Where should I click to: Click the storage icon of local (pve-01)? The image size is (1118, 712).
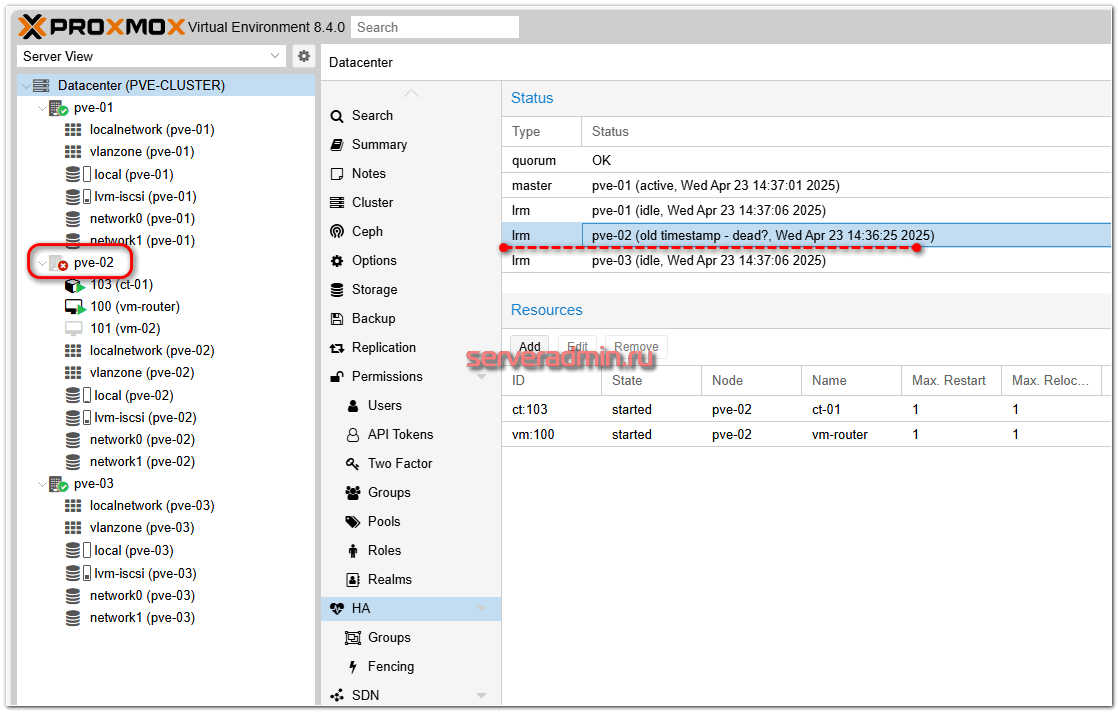(x=78, y=175)
